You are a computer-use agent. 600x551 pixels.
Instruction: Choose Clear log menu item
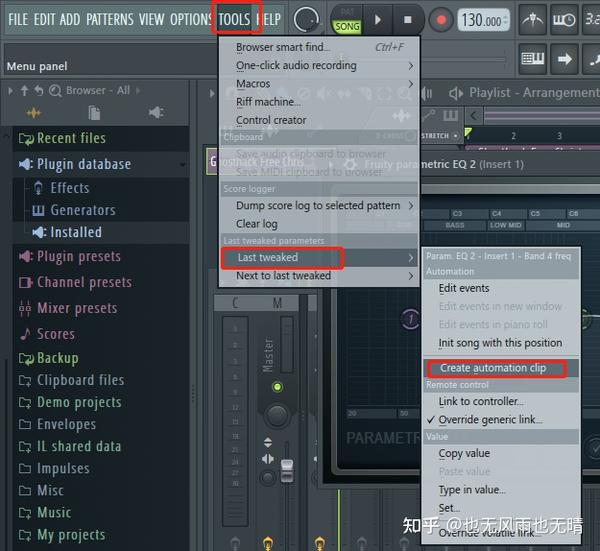tap(319, 224)
